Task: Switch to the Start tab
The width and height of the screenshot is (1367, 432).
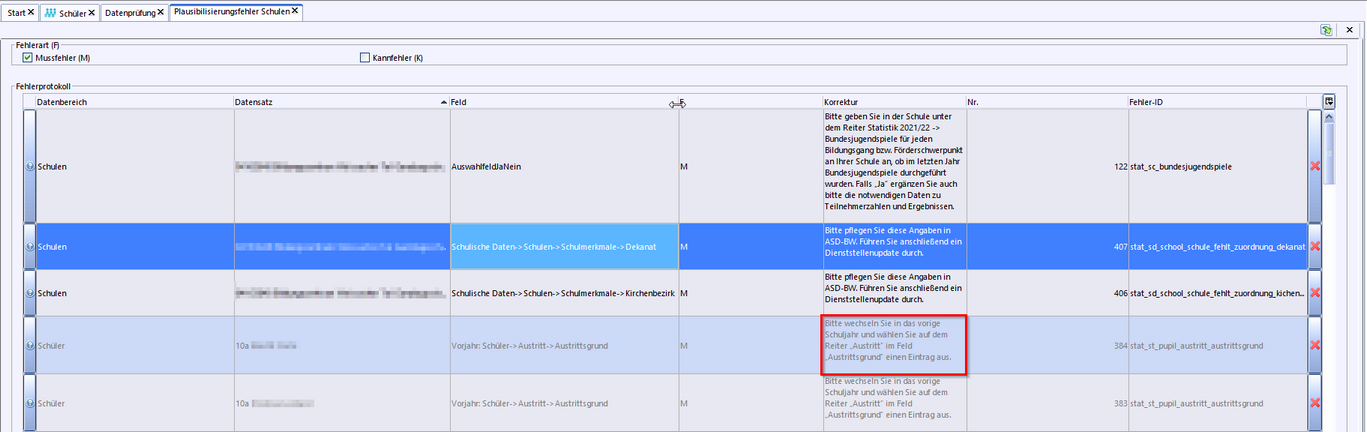Action: (x=16, y=12)
